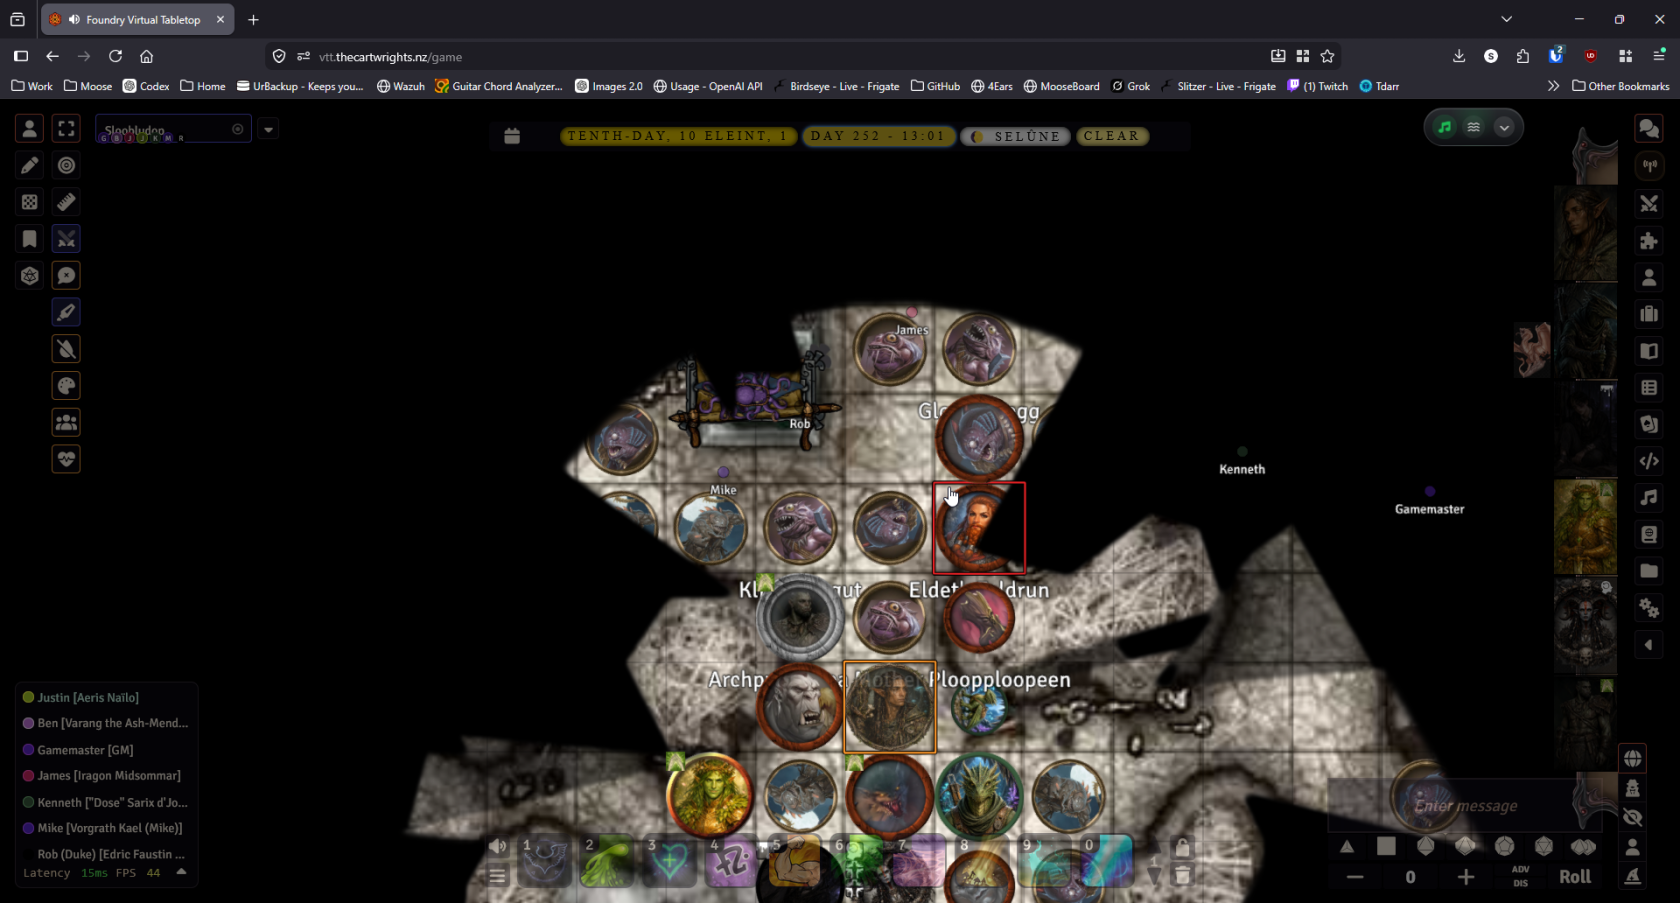This screenshot has height=903, width=1680.
Task: Decrease the dice modifier with minus button
Action: [x=1355, y=877]
